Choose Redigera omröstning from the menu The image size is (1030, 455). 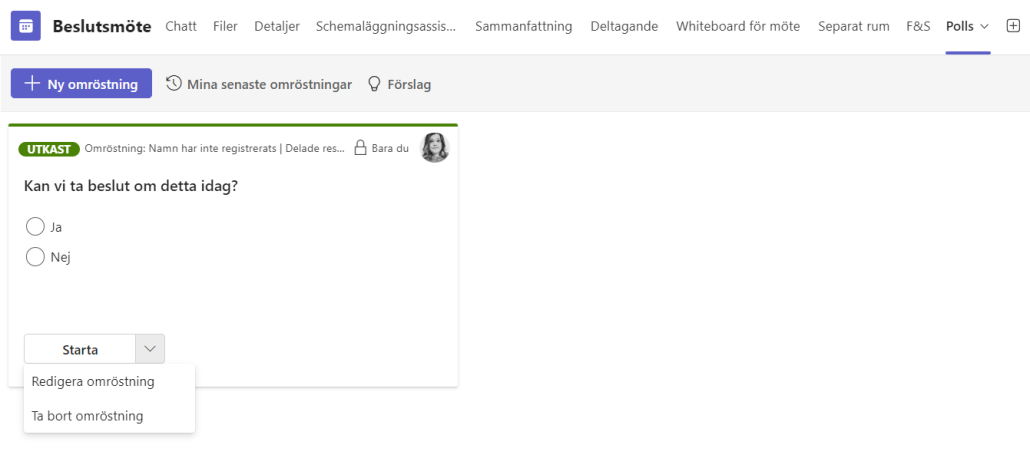point(110,381)
